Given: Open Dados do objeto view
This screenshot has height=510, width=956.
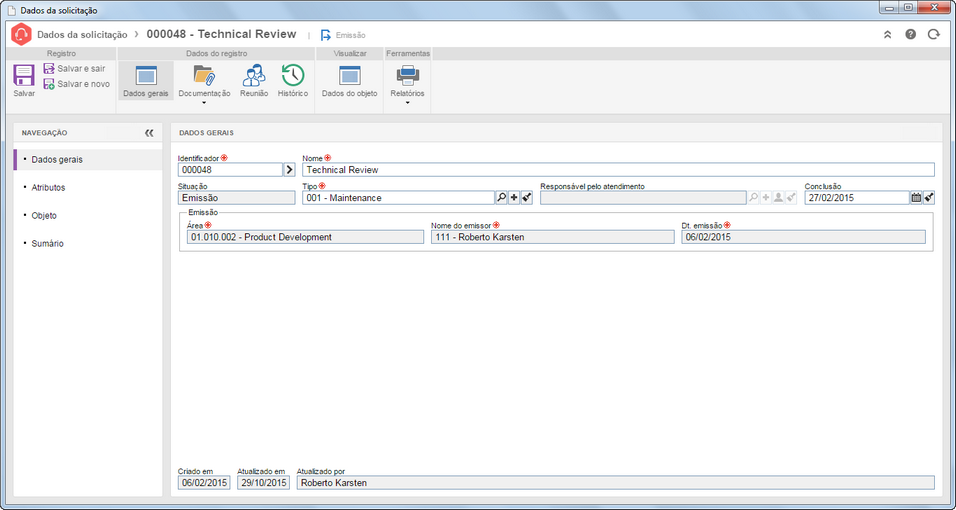Looking at the screenshot, I should [350, 81].
